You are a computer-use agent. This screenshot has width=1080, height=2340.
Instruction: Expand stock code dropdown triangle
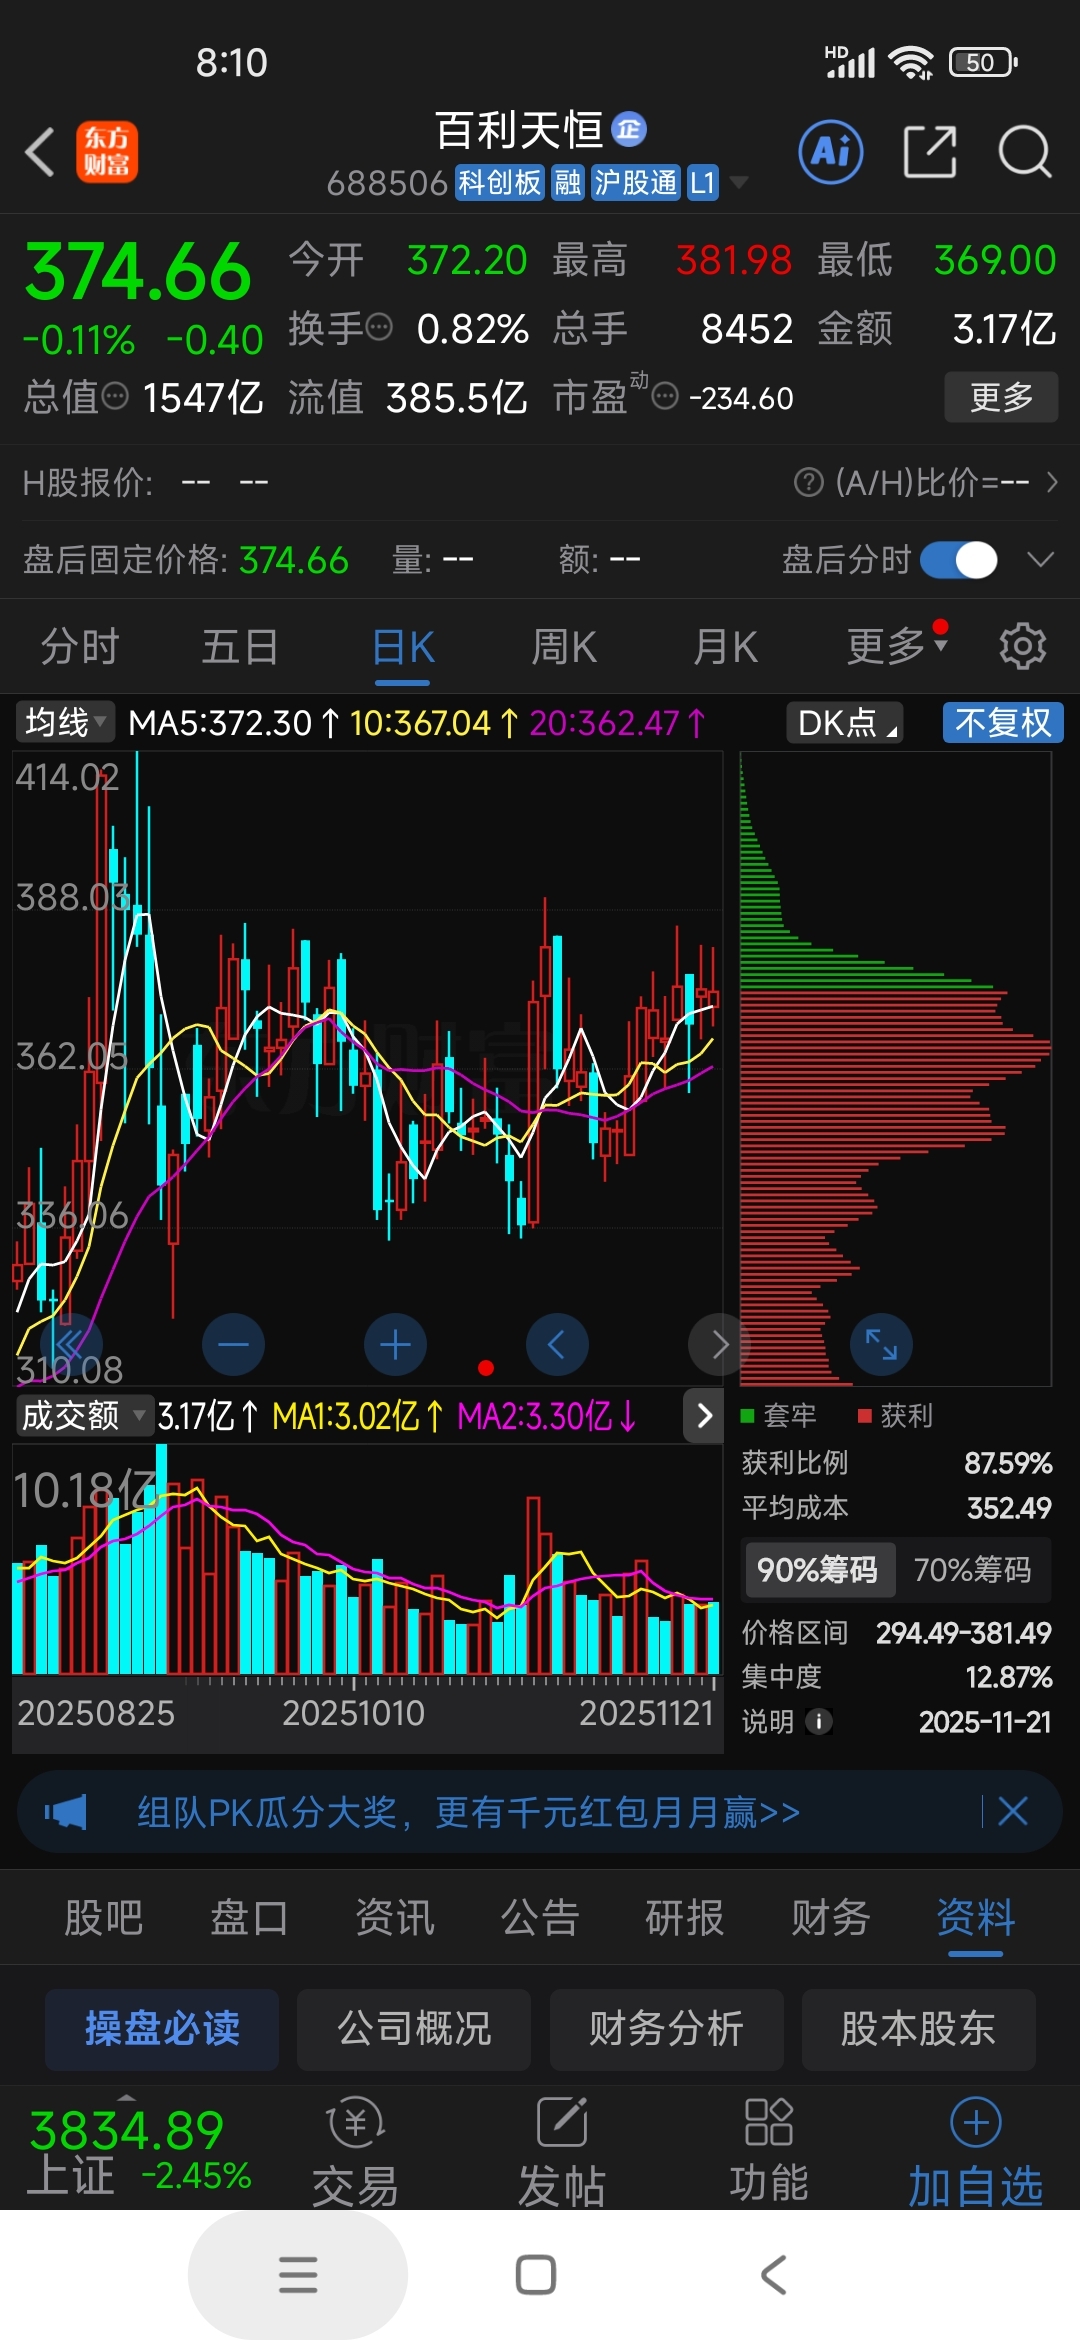[739, 182]
